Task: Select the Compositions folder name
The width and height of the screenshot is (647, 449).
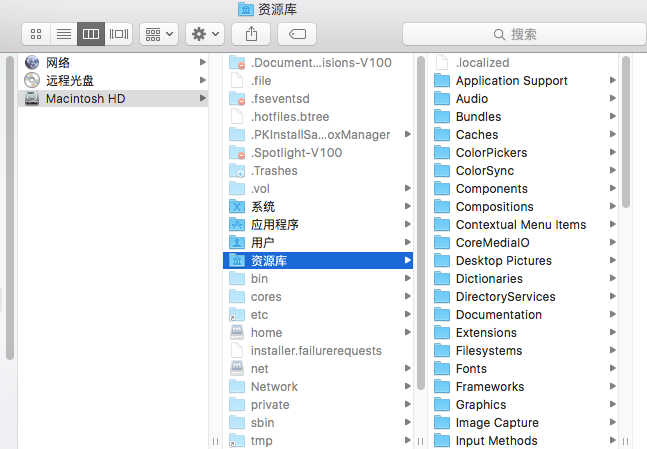Action: [x=495, y=206]
